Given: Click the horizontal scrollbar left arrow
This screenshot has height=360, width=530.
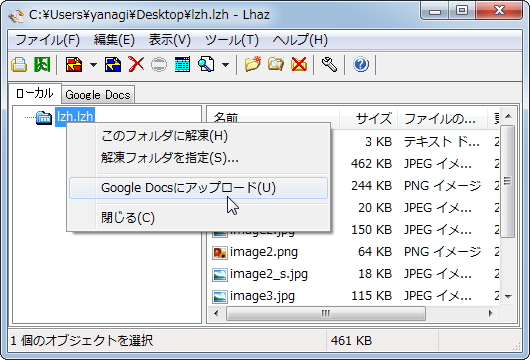Looking at the screenshot, I should coord(216,313).
